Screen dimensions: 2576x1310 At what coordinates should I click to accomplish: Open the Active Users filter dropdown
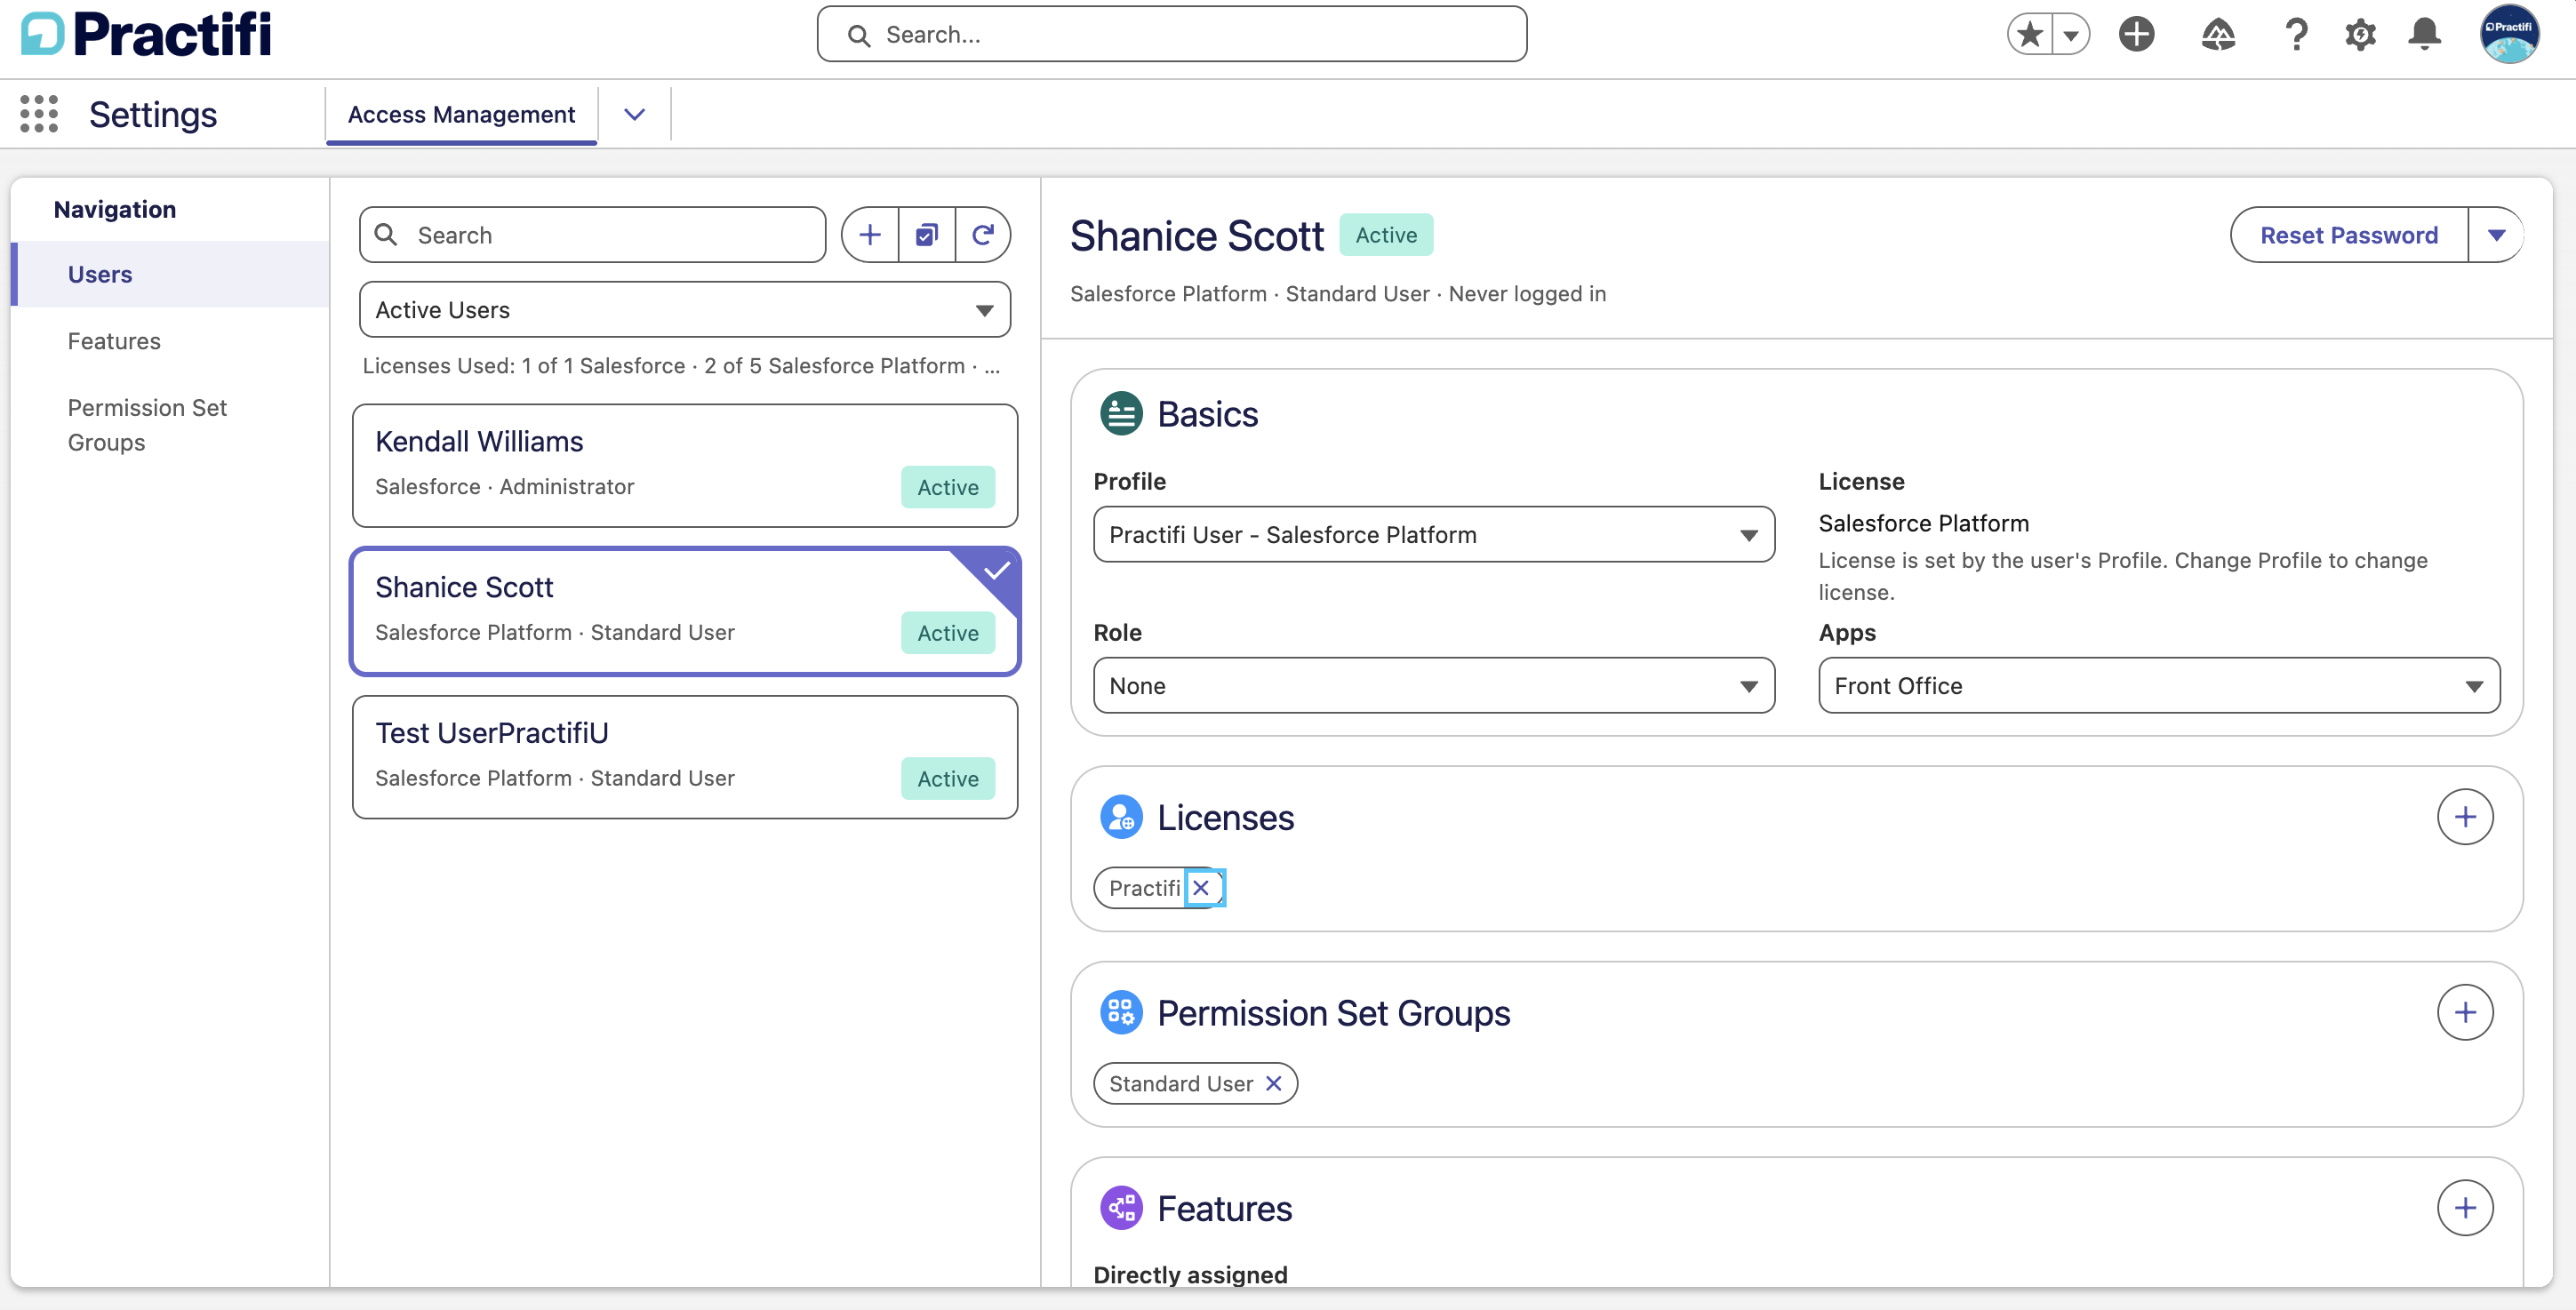pos(685,310)
